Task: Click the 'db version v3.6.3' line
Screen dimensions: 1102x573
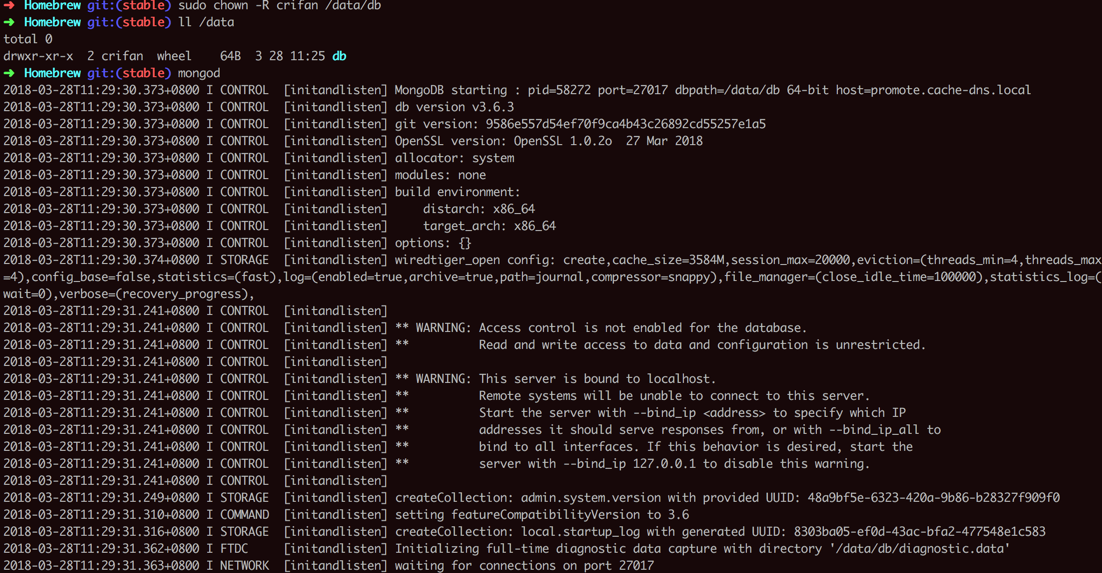Action: 454,107
